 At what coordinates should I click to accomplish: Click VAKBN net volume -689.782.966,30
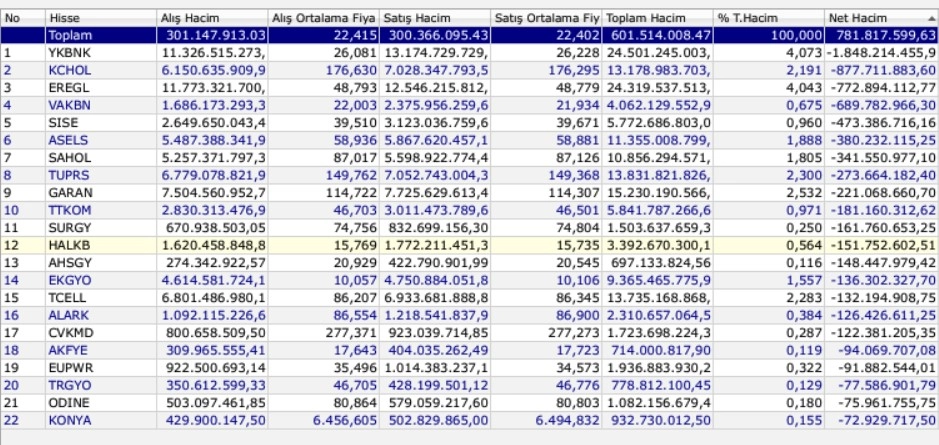[x=885, y=105]
